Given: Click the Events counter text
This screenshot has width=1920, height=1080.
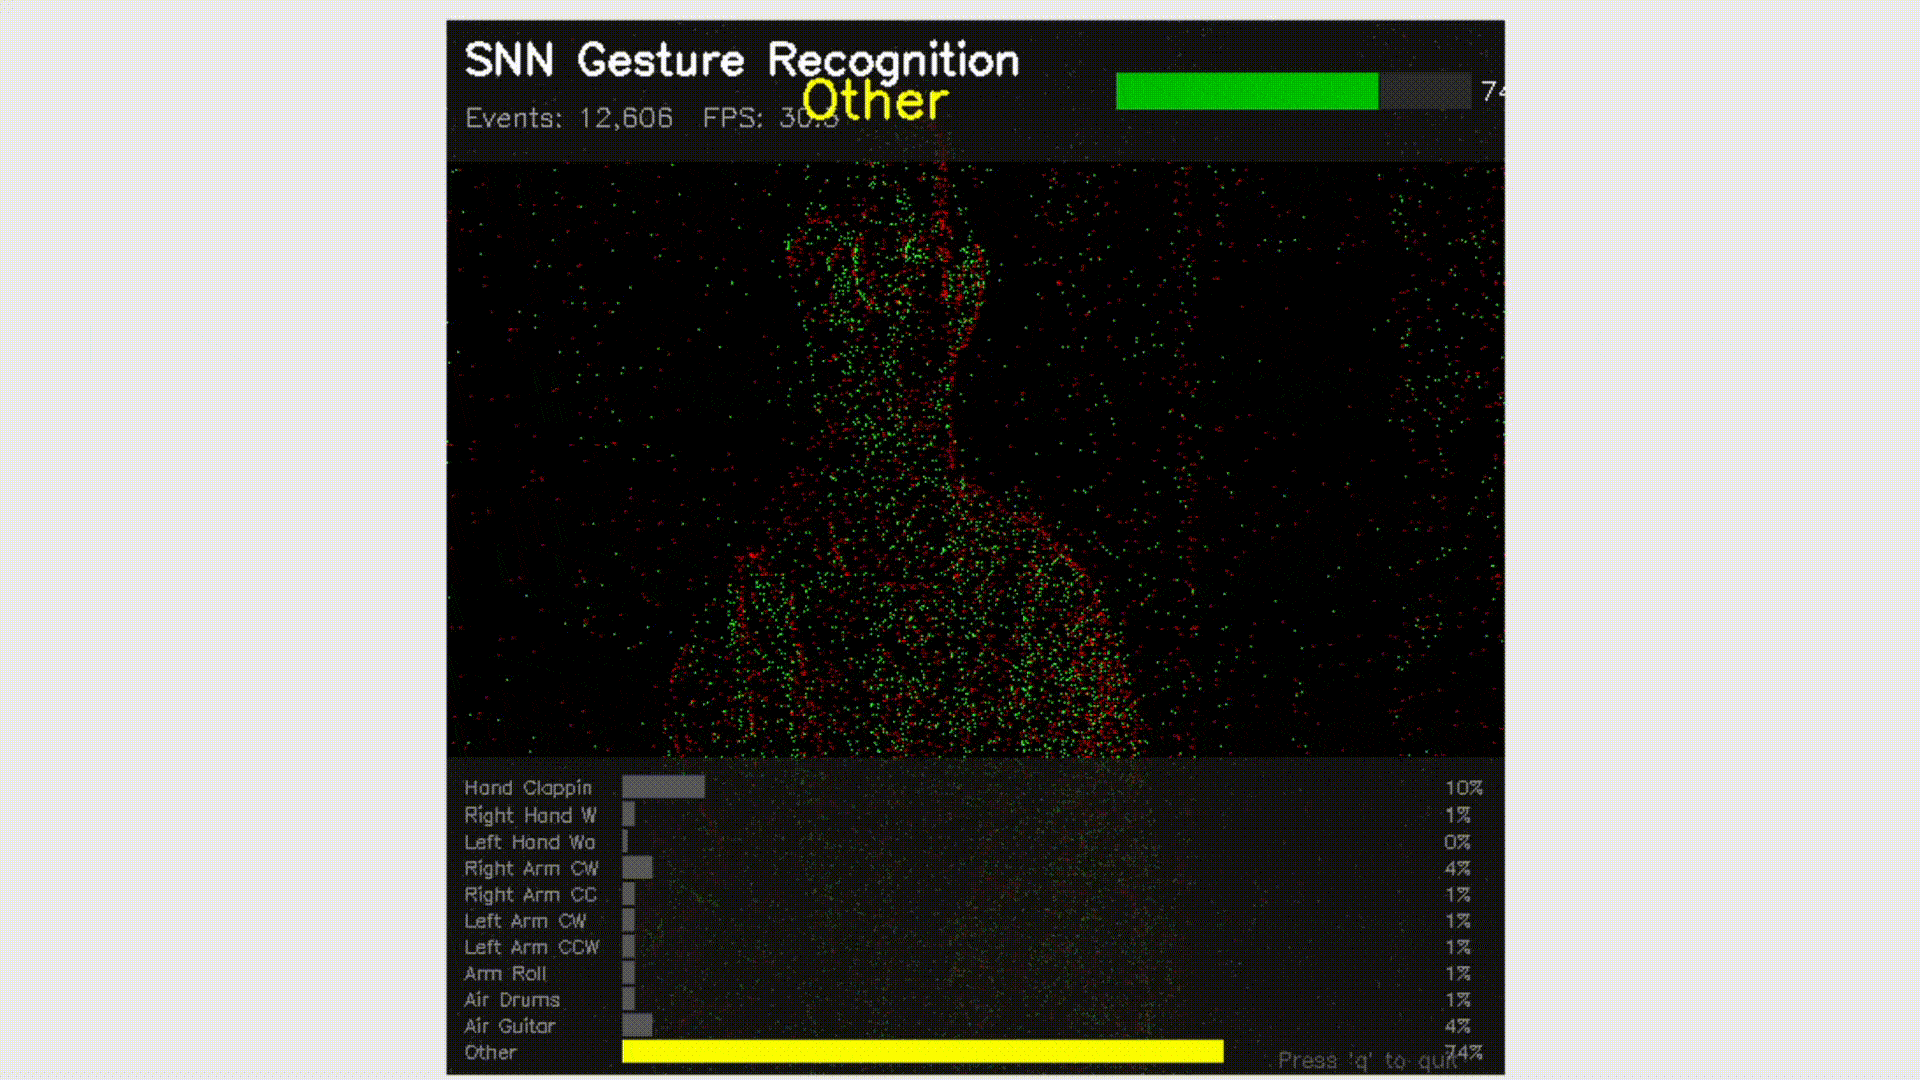Looking at the screenshot, I should pyautogui.click(x=568, y=118).
